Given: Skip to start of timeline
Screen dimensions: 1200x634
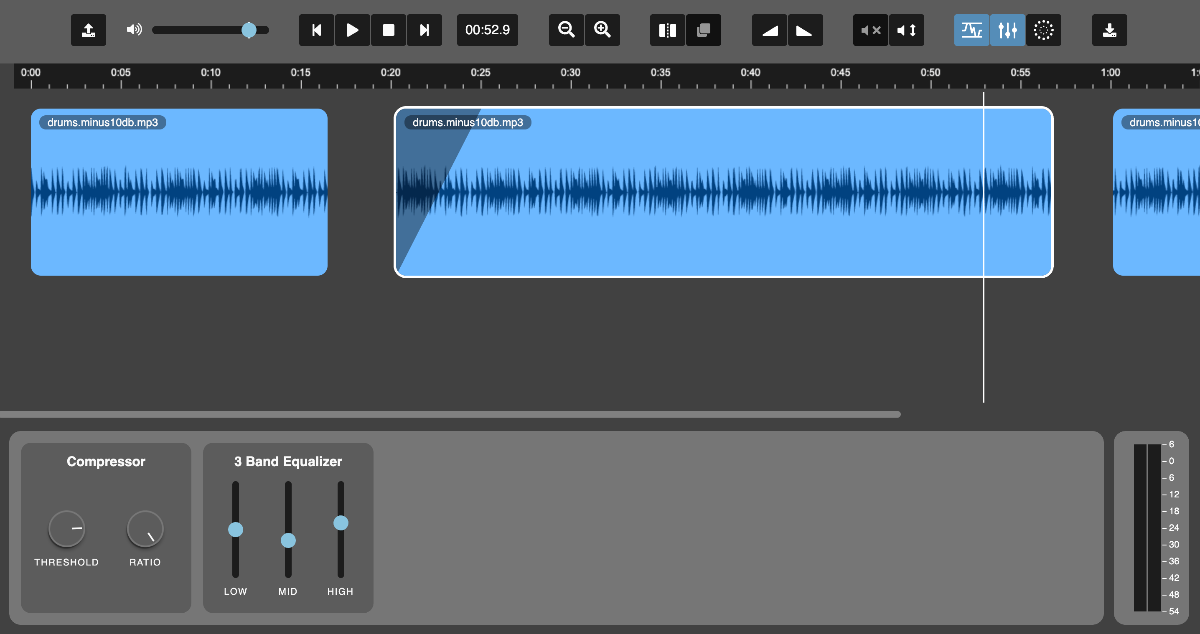Looking at the screenshot, I should coord(317,30).
